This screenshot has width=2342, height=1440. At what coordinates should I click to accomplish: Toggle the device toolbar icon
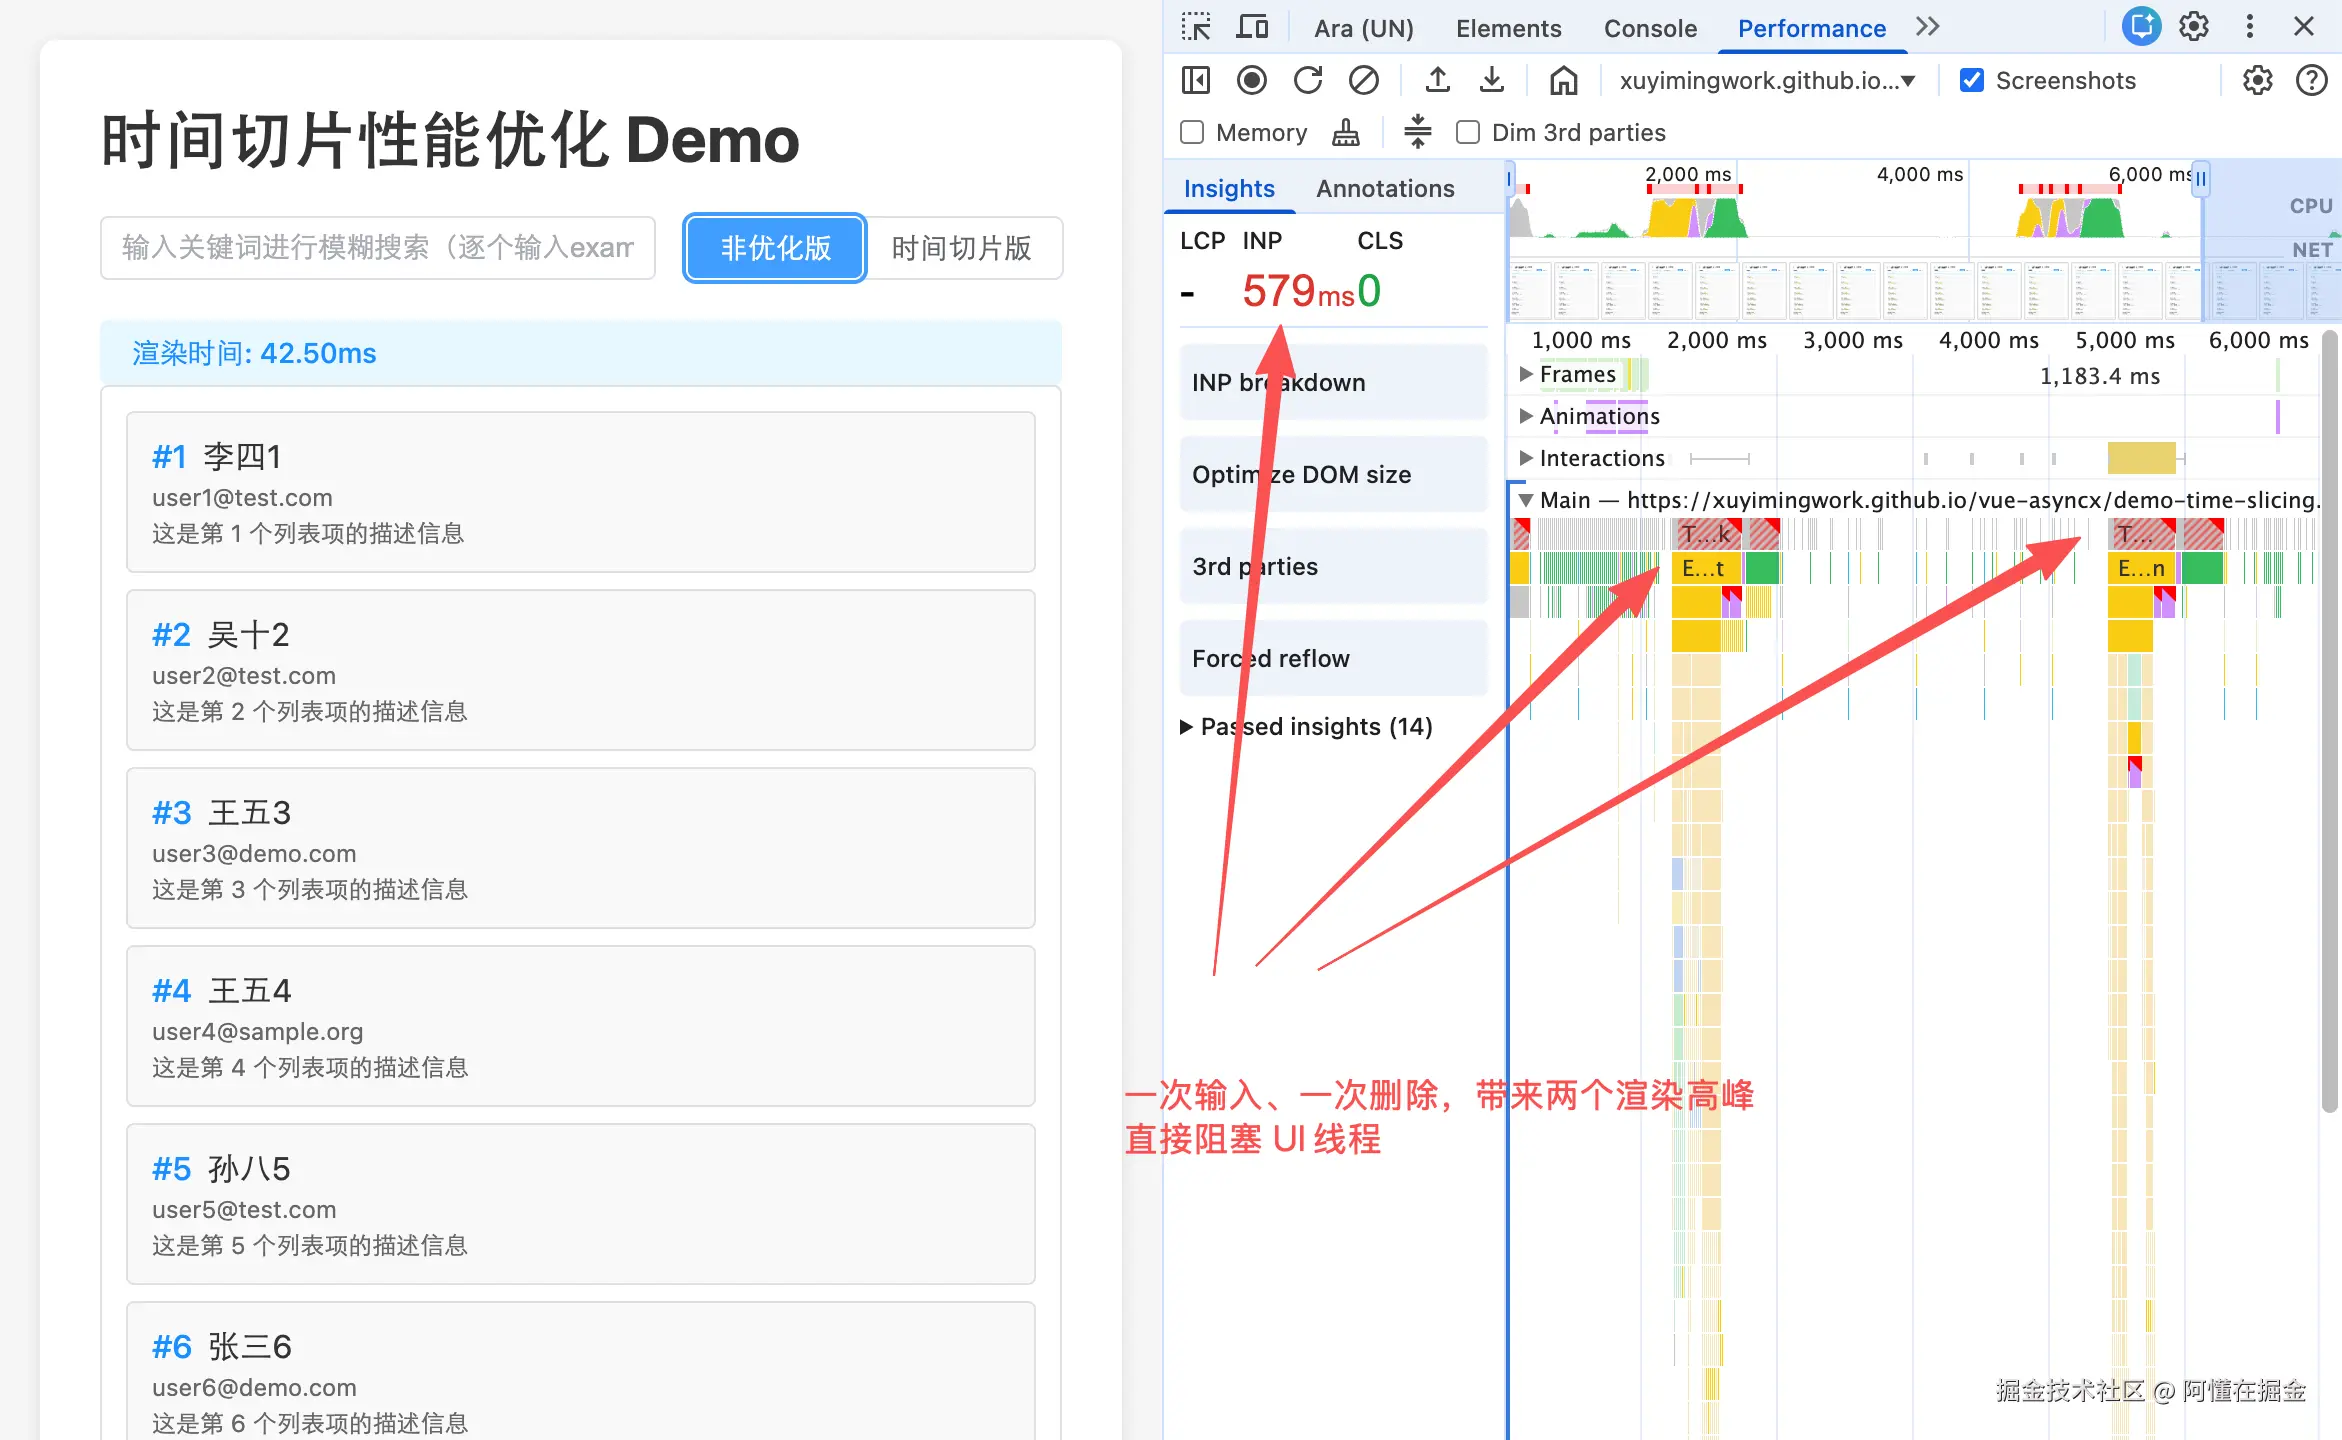1251,27
